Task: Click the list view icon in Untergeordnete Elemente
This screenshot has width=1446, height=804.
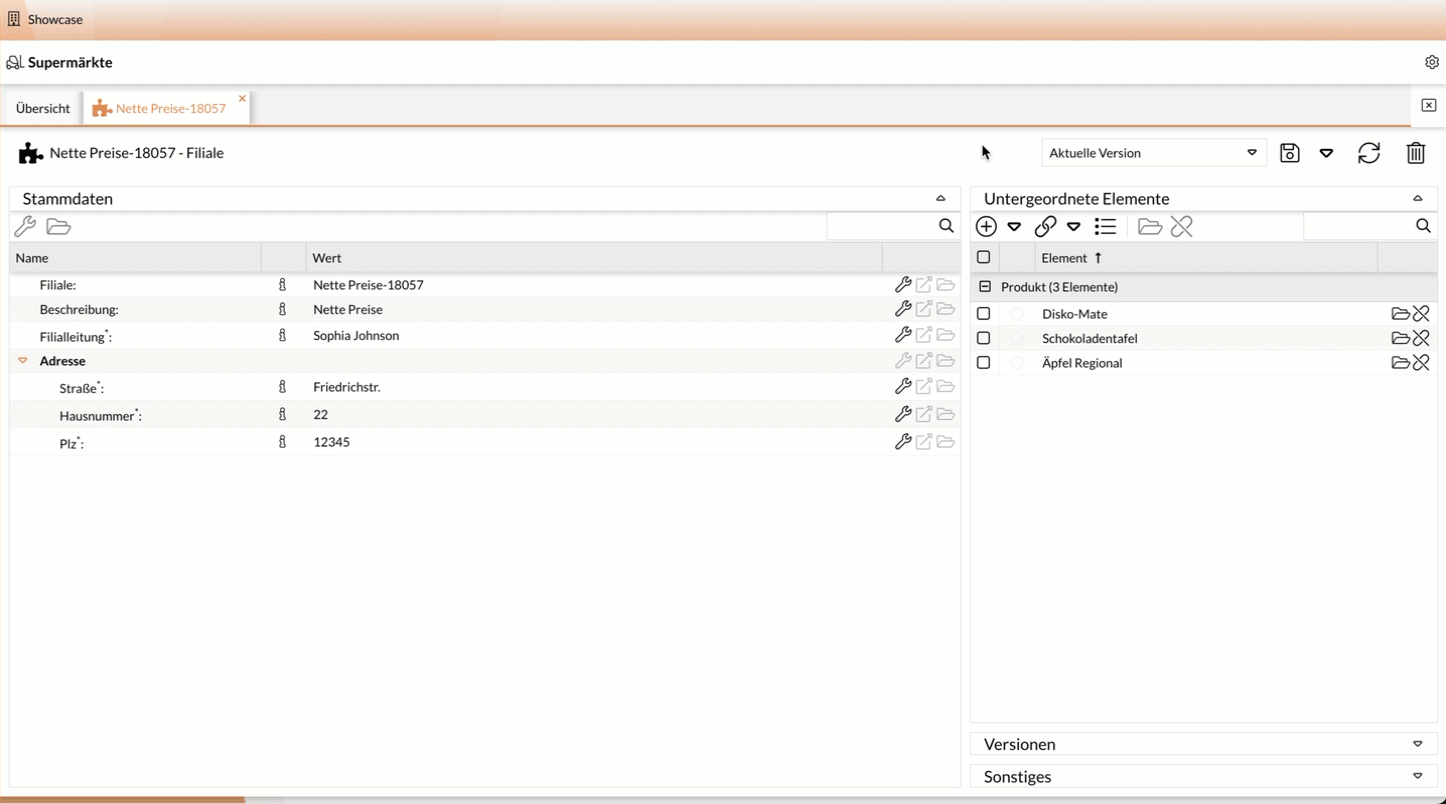Action: tap(1105, 227)
